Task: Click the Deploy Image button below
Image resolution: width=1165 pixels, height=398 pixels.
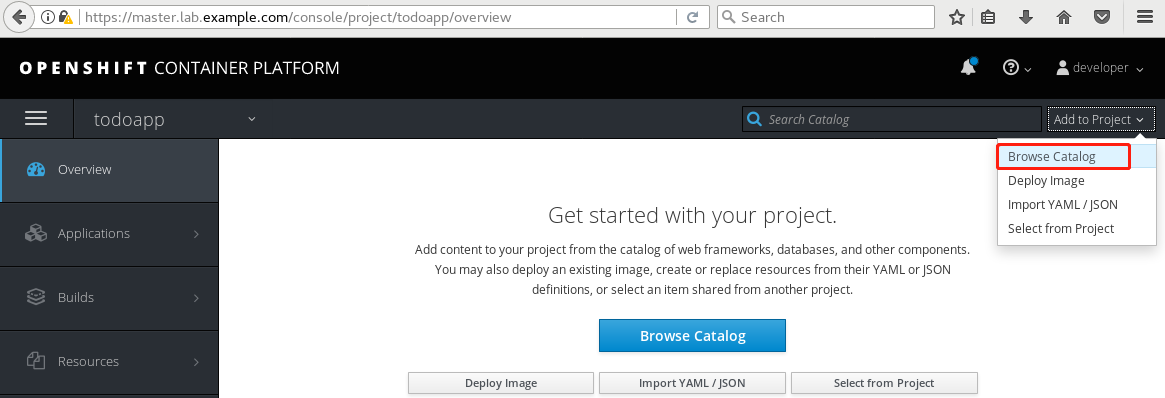Action: [501, 383]
